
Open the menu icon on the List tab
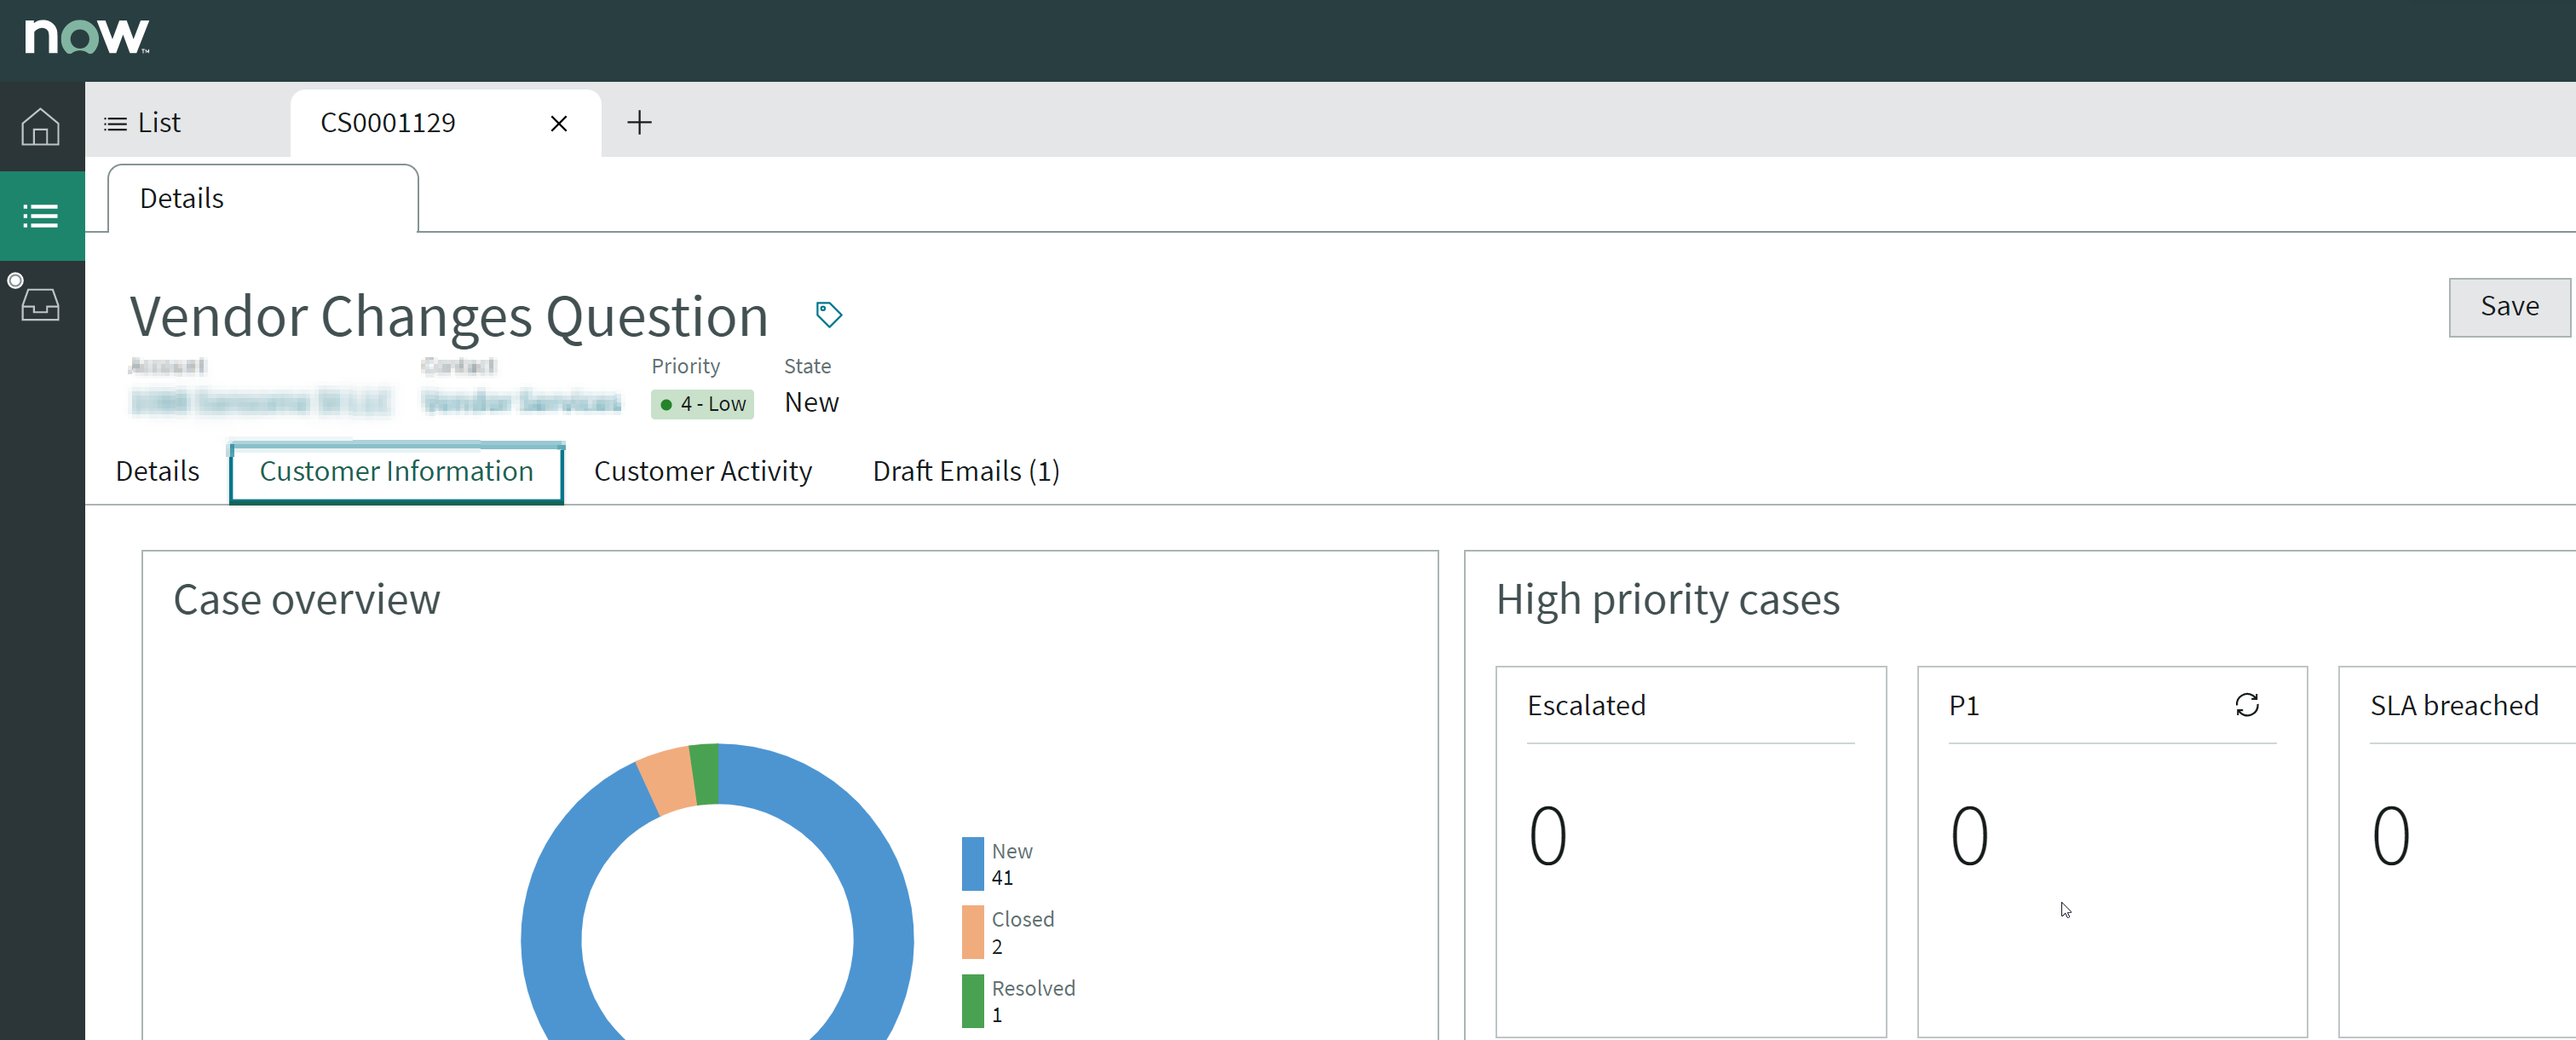point(114,122)
